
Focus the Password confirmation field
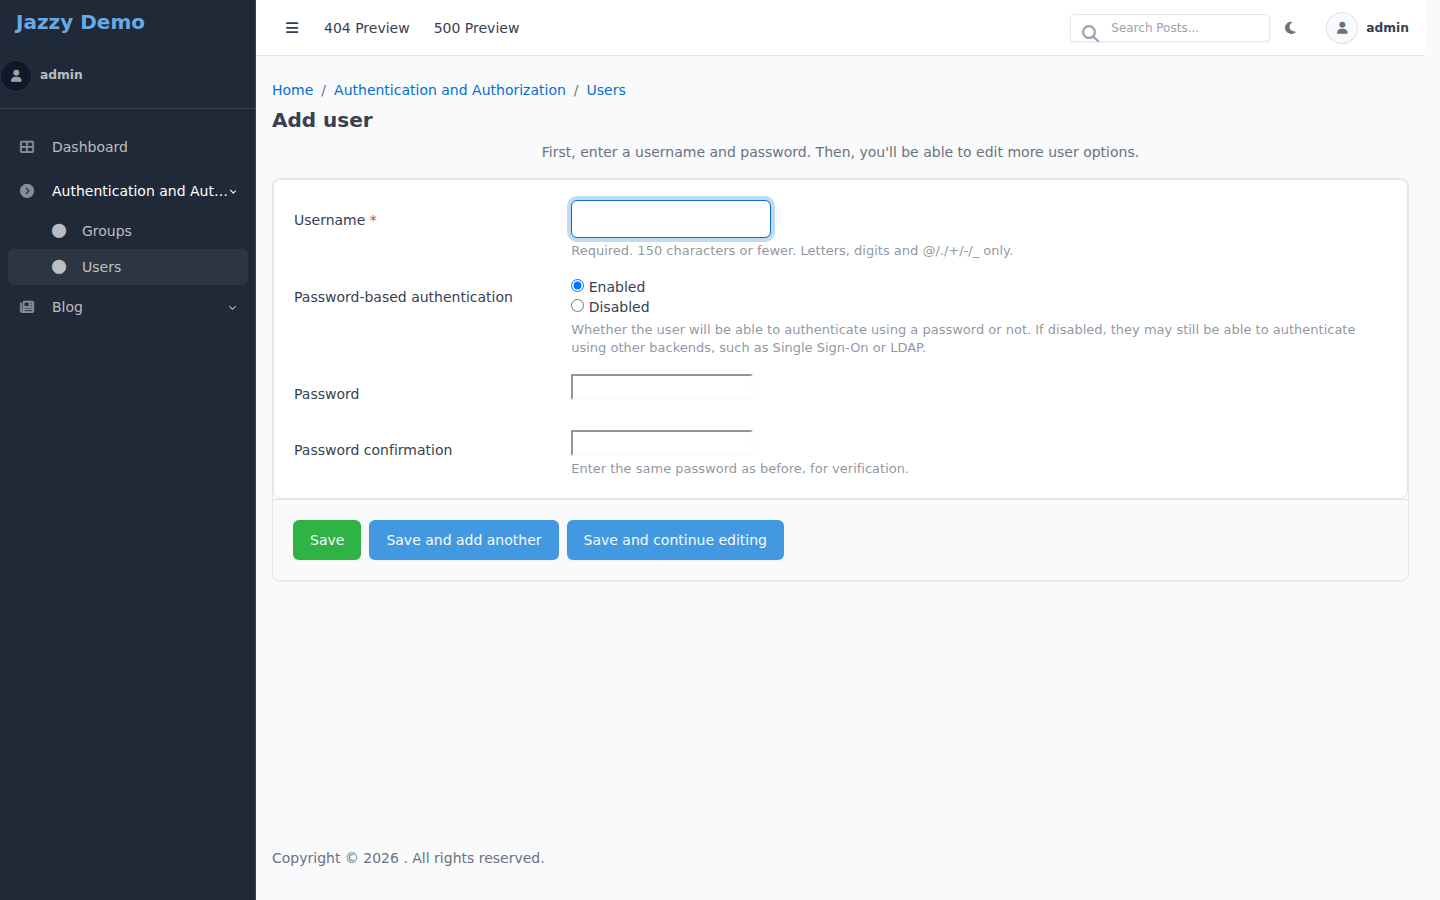(662, 443)
